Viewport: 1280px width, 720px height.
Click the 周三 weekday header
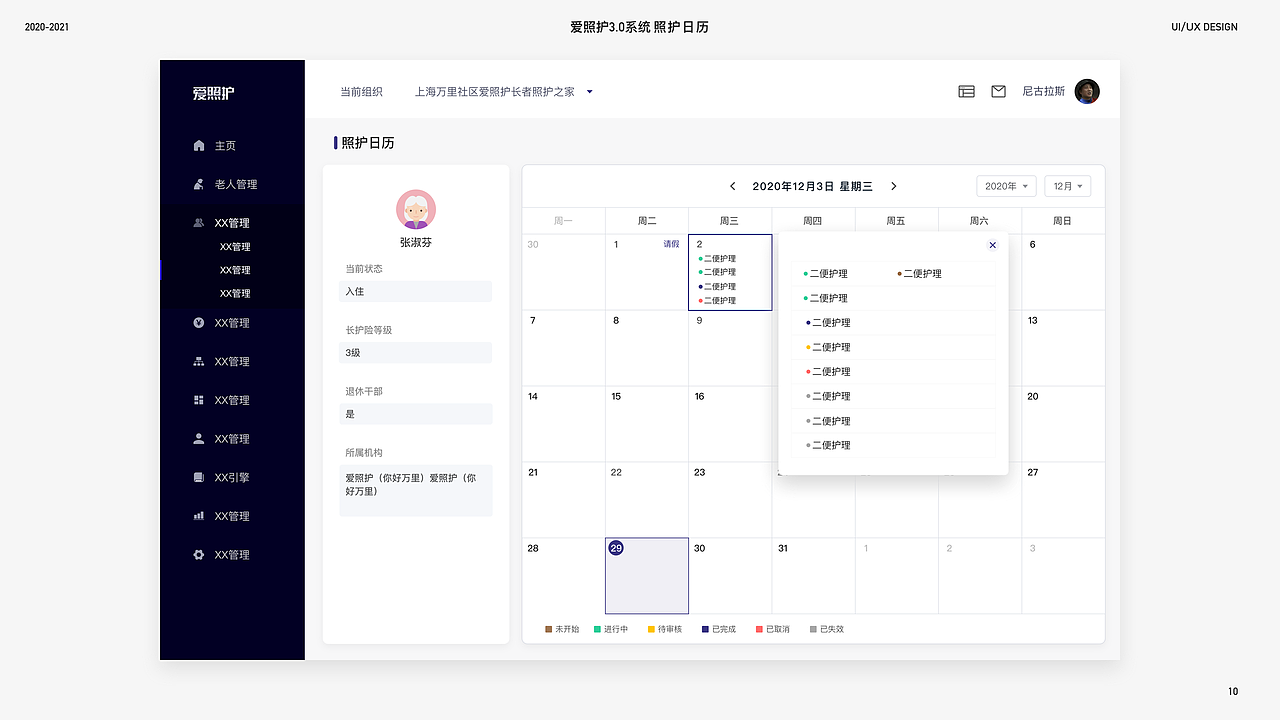(730, 221)
